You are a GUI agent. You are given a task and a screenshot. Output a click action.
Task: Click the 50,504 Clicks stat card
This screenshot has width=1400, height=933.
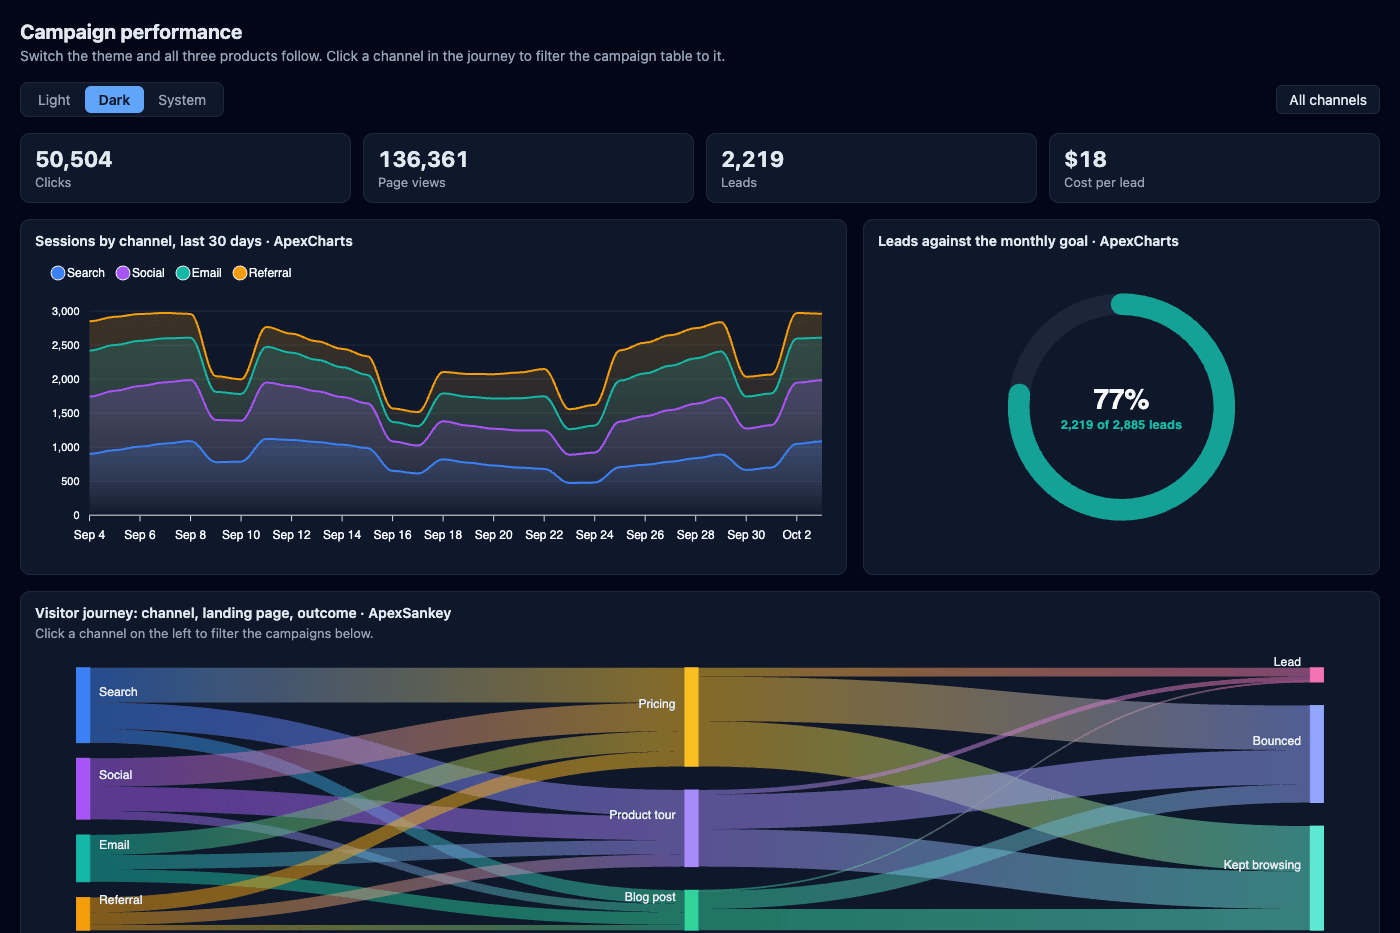[185, 168]
